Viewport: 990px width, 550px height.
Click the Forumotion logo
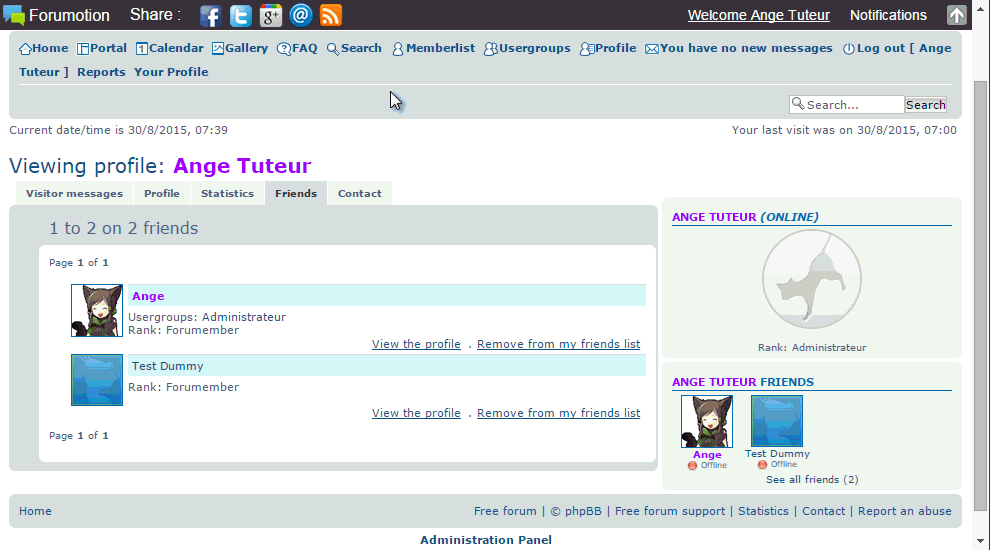click(x=57, y=15)
